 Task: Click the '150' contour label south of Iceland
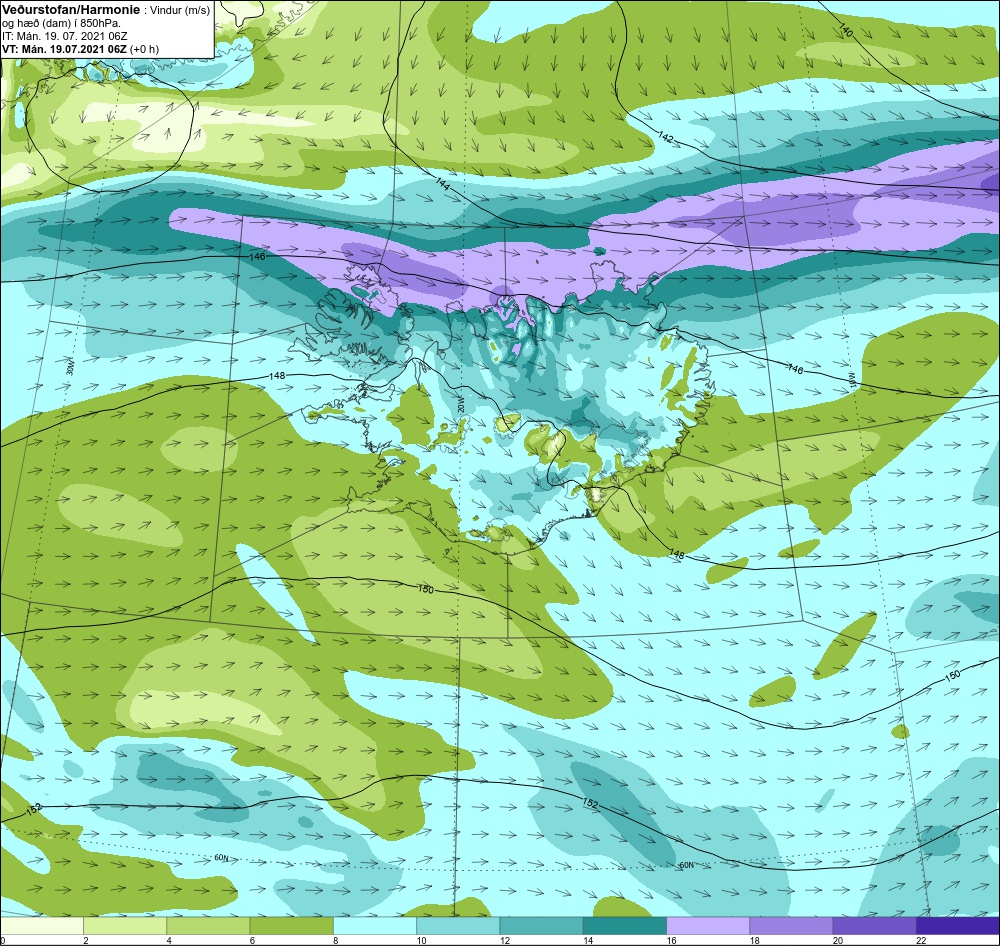pyautogui.click(x=425, y=589)
